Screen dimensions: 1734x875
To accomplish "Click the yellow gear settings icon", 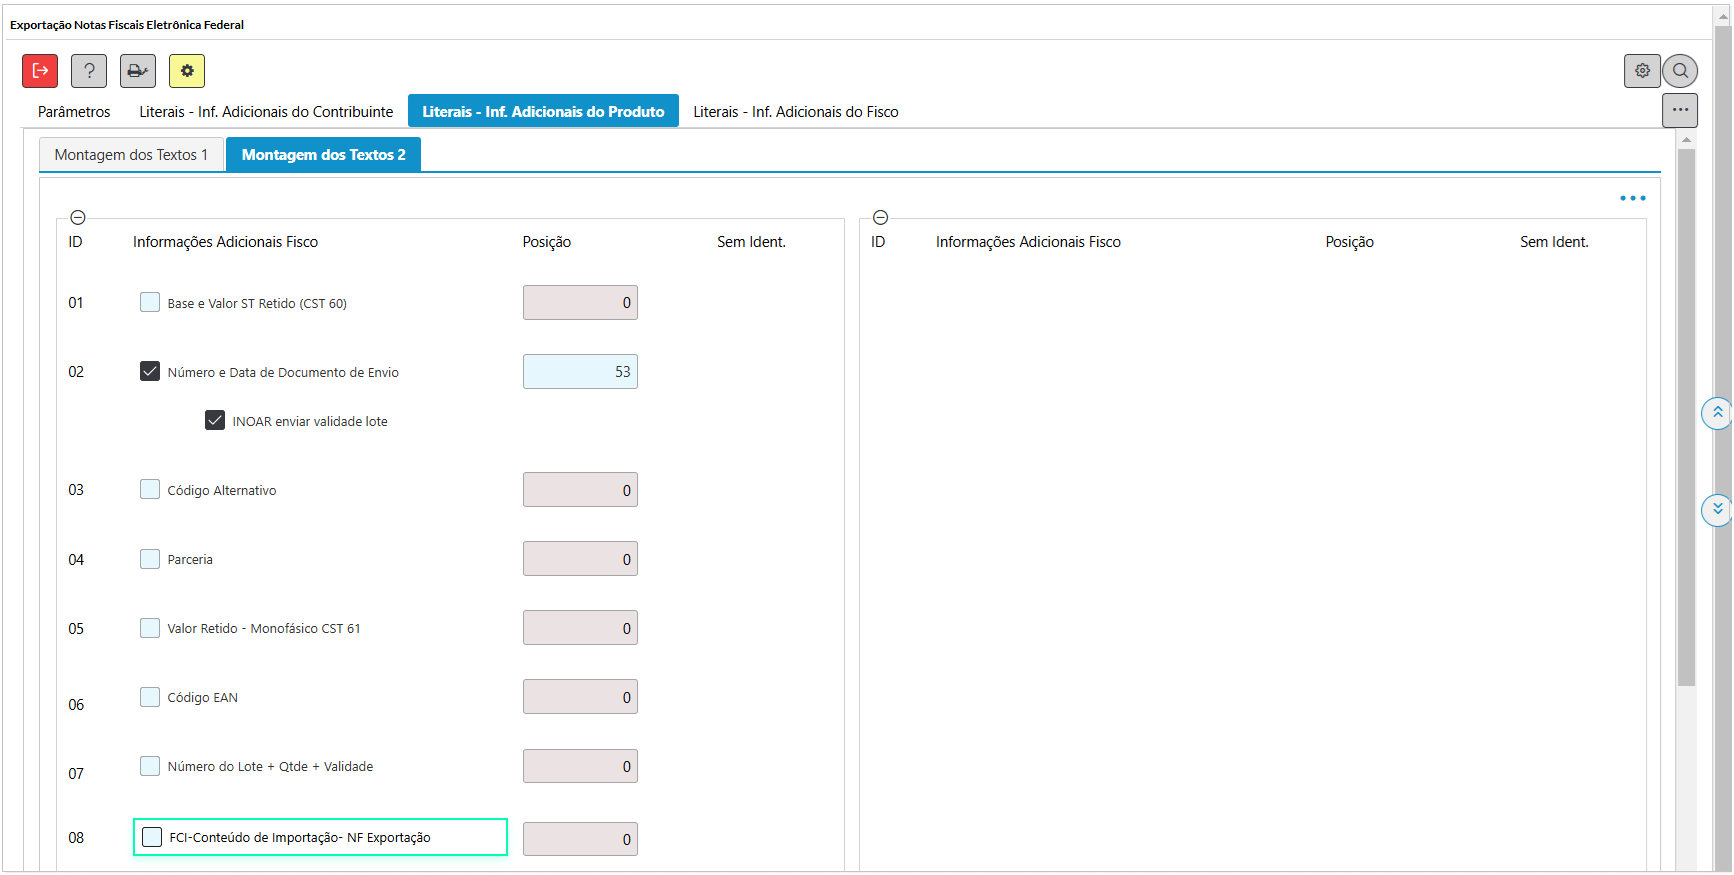I will [187, 71].
